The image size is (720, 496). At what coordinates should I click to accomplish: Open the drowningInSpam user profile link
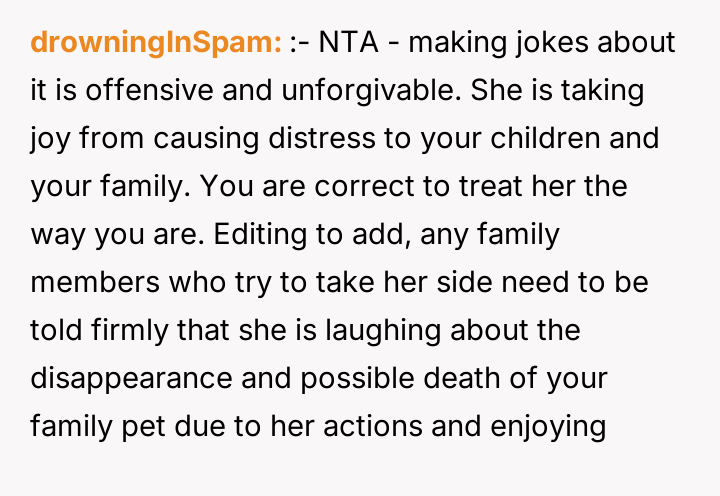156,43
